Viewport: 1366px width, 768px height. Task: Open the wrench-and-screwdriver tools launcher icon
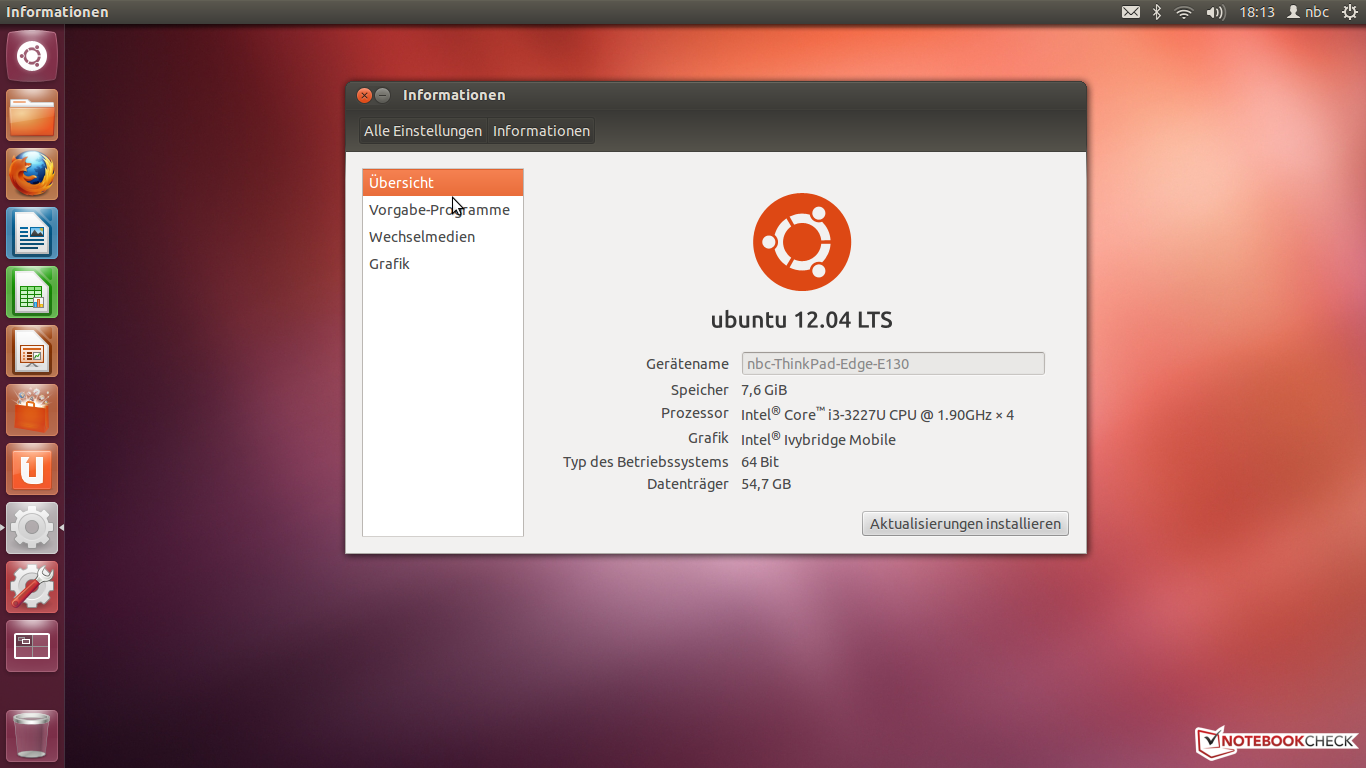coord(32,587)
